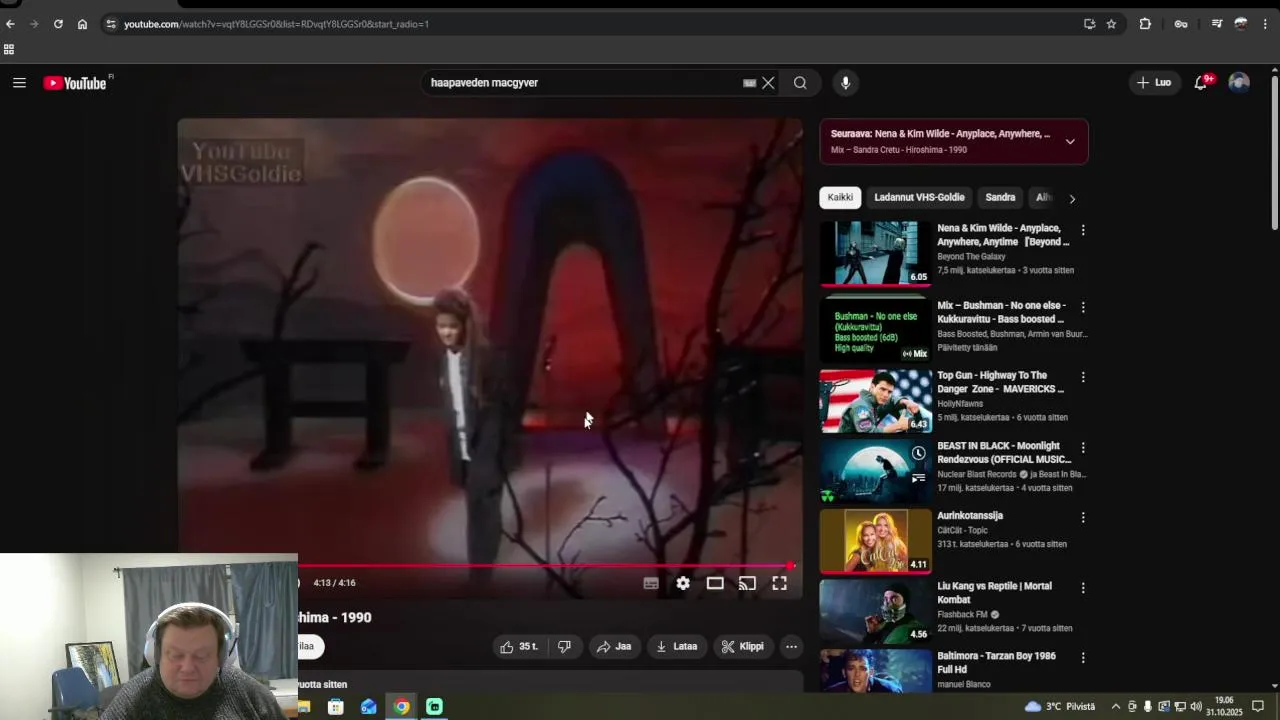Clear the search text with the X icon
Image resolution: width=1280 pixels, height=720 pixels.
point(768,83)
